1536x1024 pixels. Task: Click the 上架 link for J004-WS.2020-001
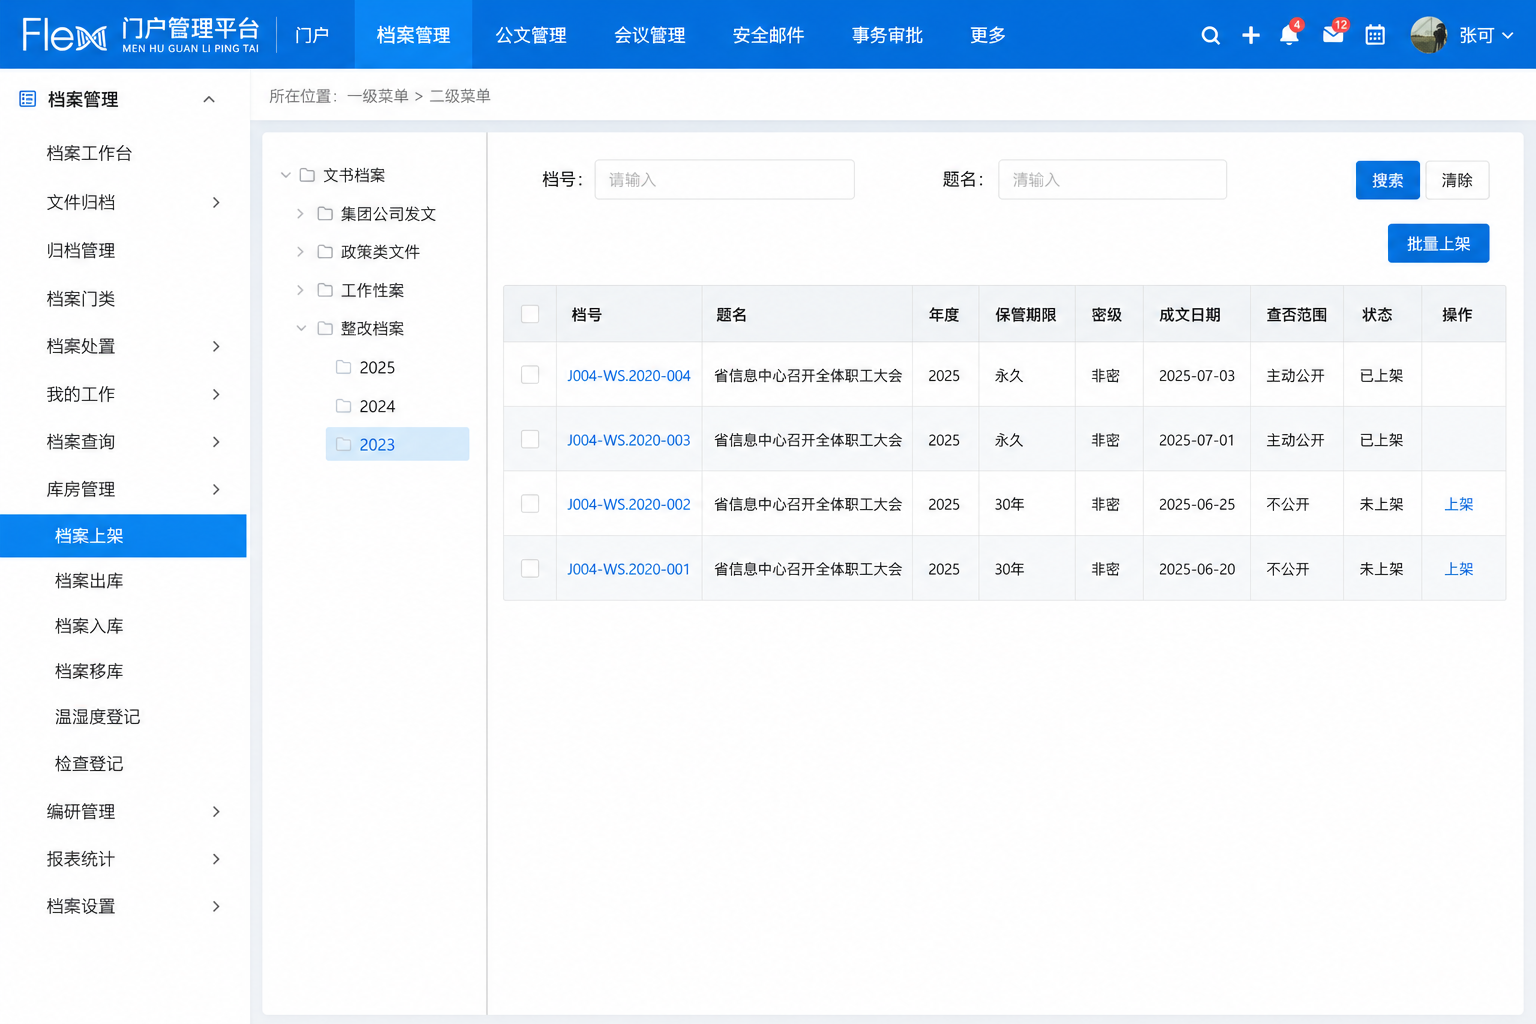(x=1459, y=569)
